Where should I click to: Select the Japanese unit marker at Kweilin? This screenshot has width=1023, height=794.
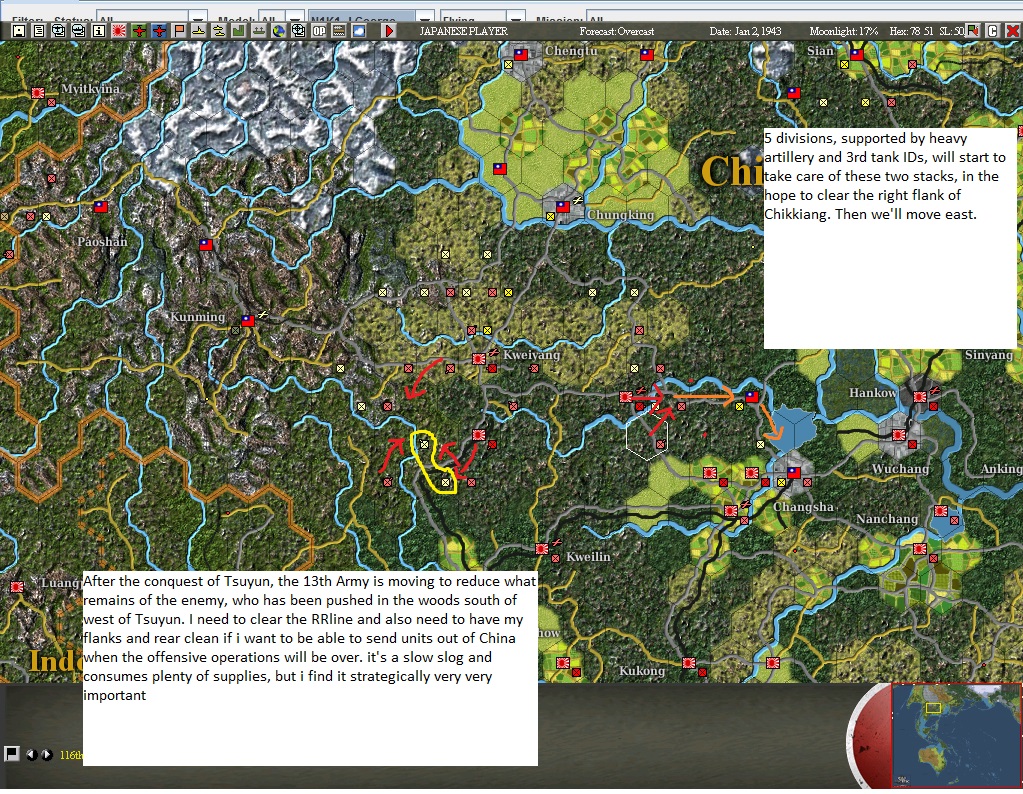click(542, 549)
